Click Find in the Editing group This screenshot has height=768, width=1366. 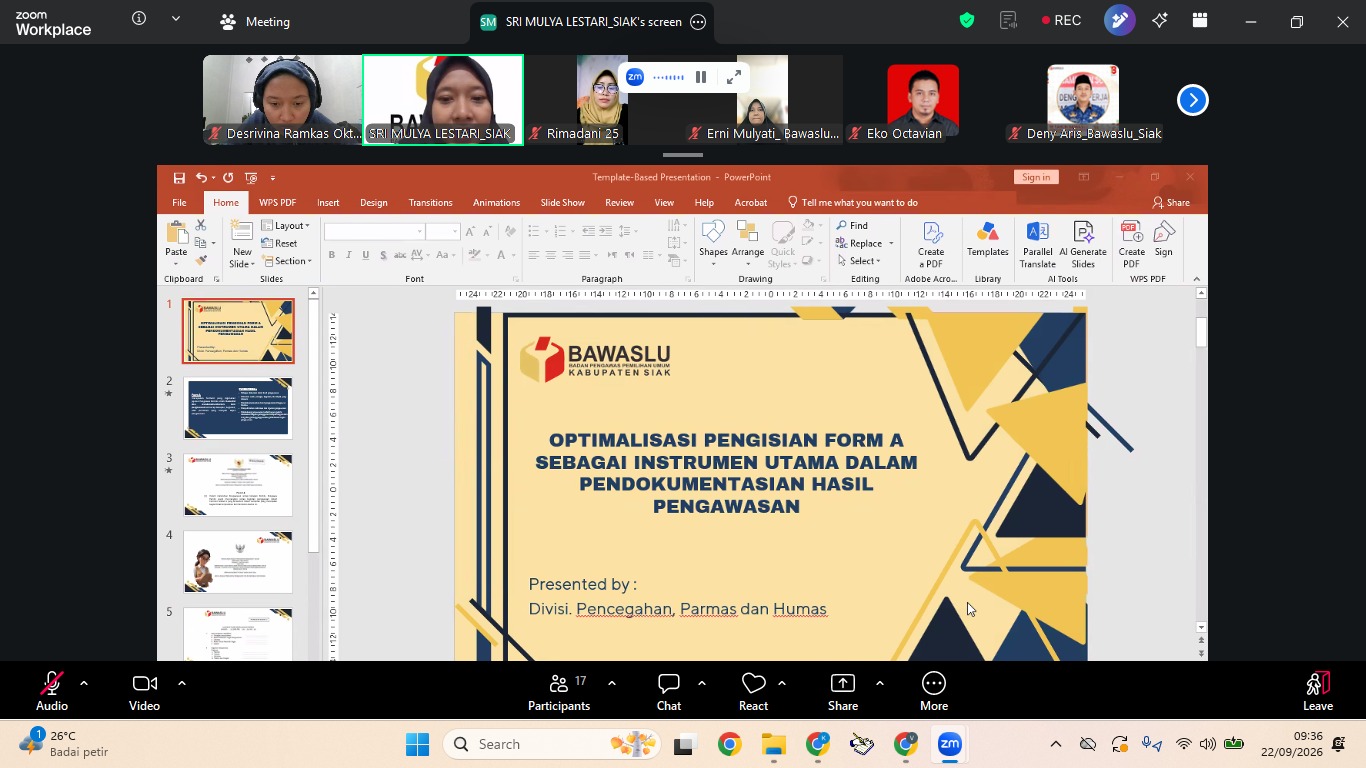click(853, 226)
